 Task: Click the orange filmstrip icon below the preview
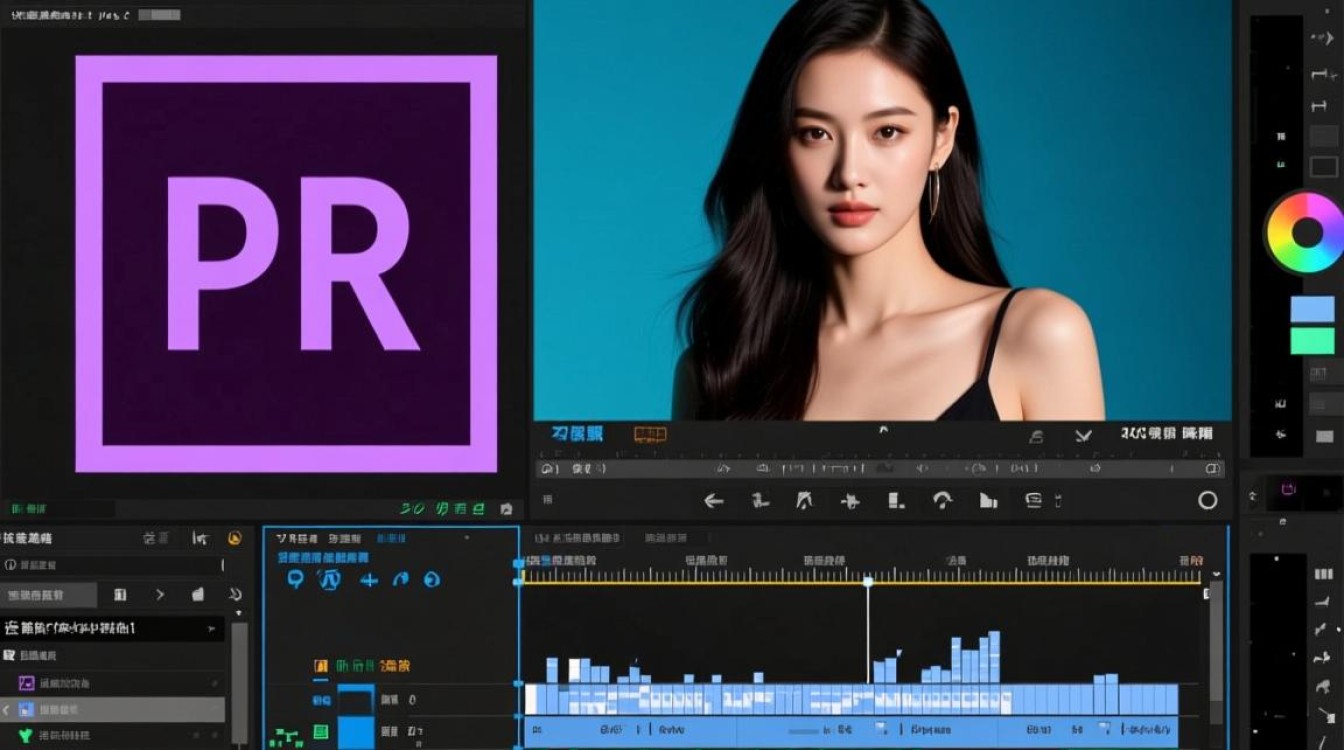click(650, 434)
